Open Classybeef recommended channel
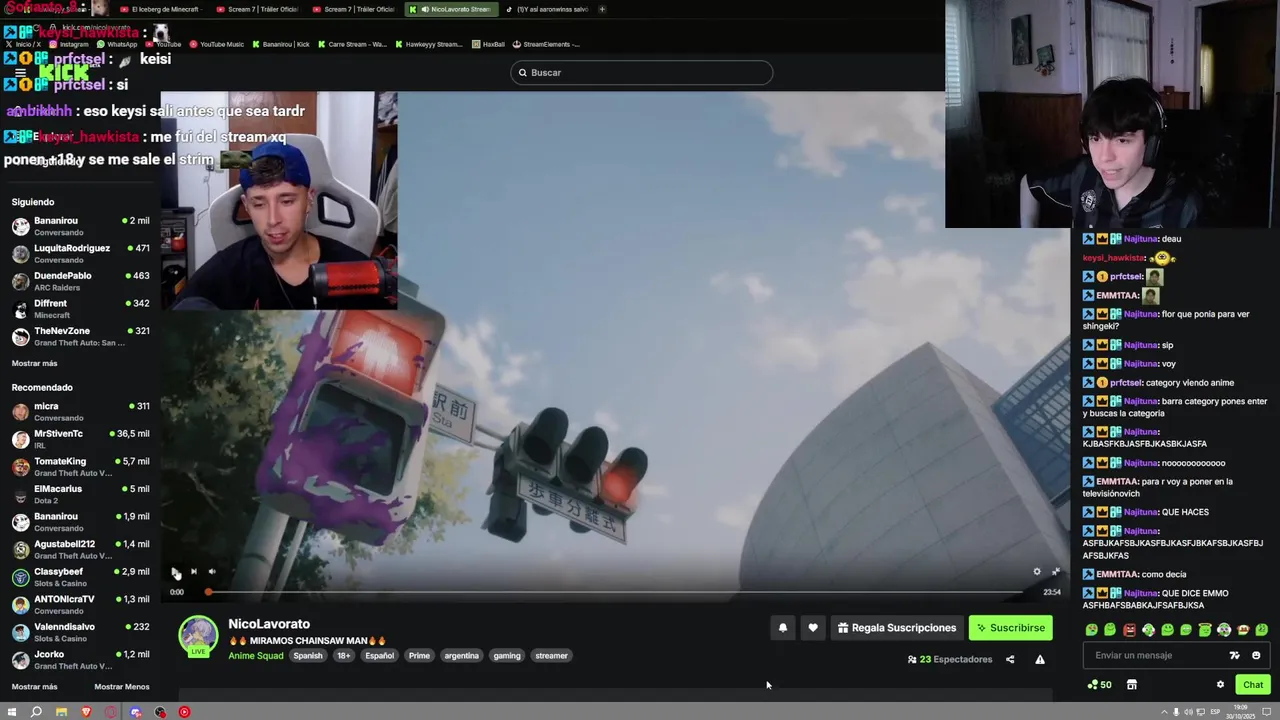 tap(80, 577)
